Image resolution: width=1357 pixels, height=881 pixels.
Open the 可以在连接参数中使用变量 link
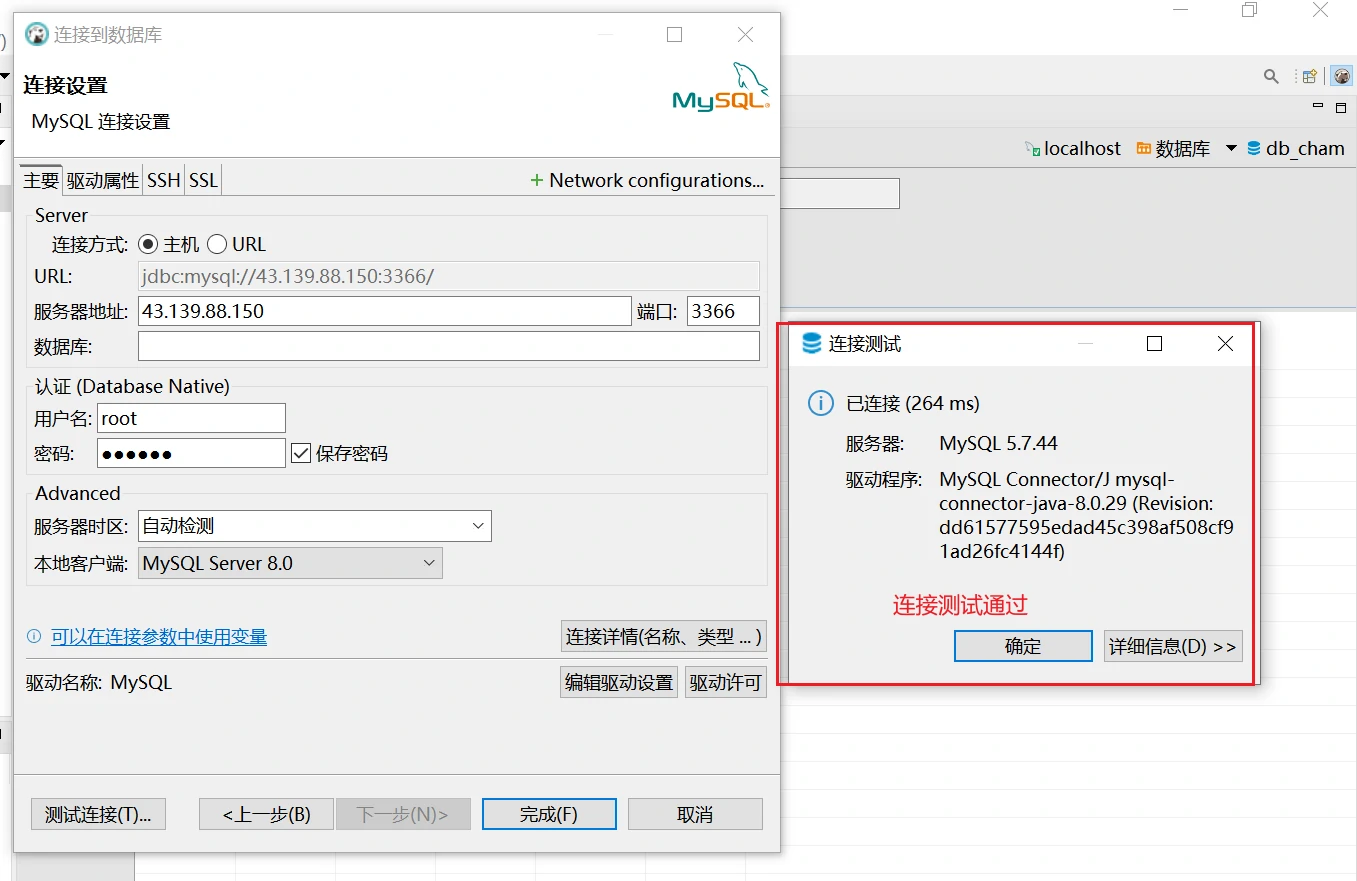(x=159, y=636)
